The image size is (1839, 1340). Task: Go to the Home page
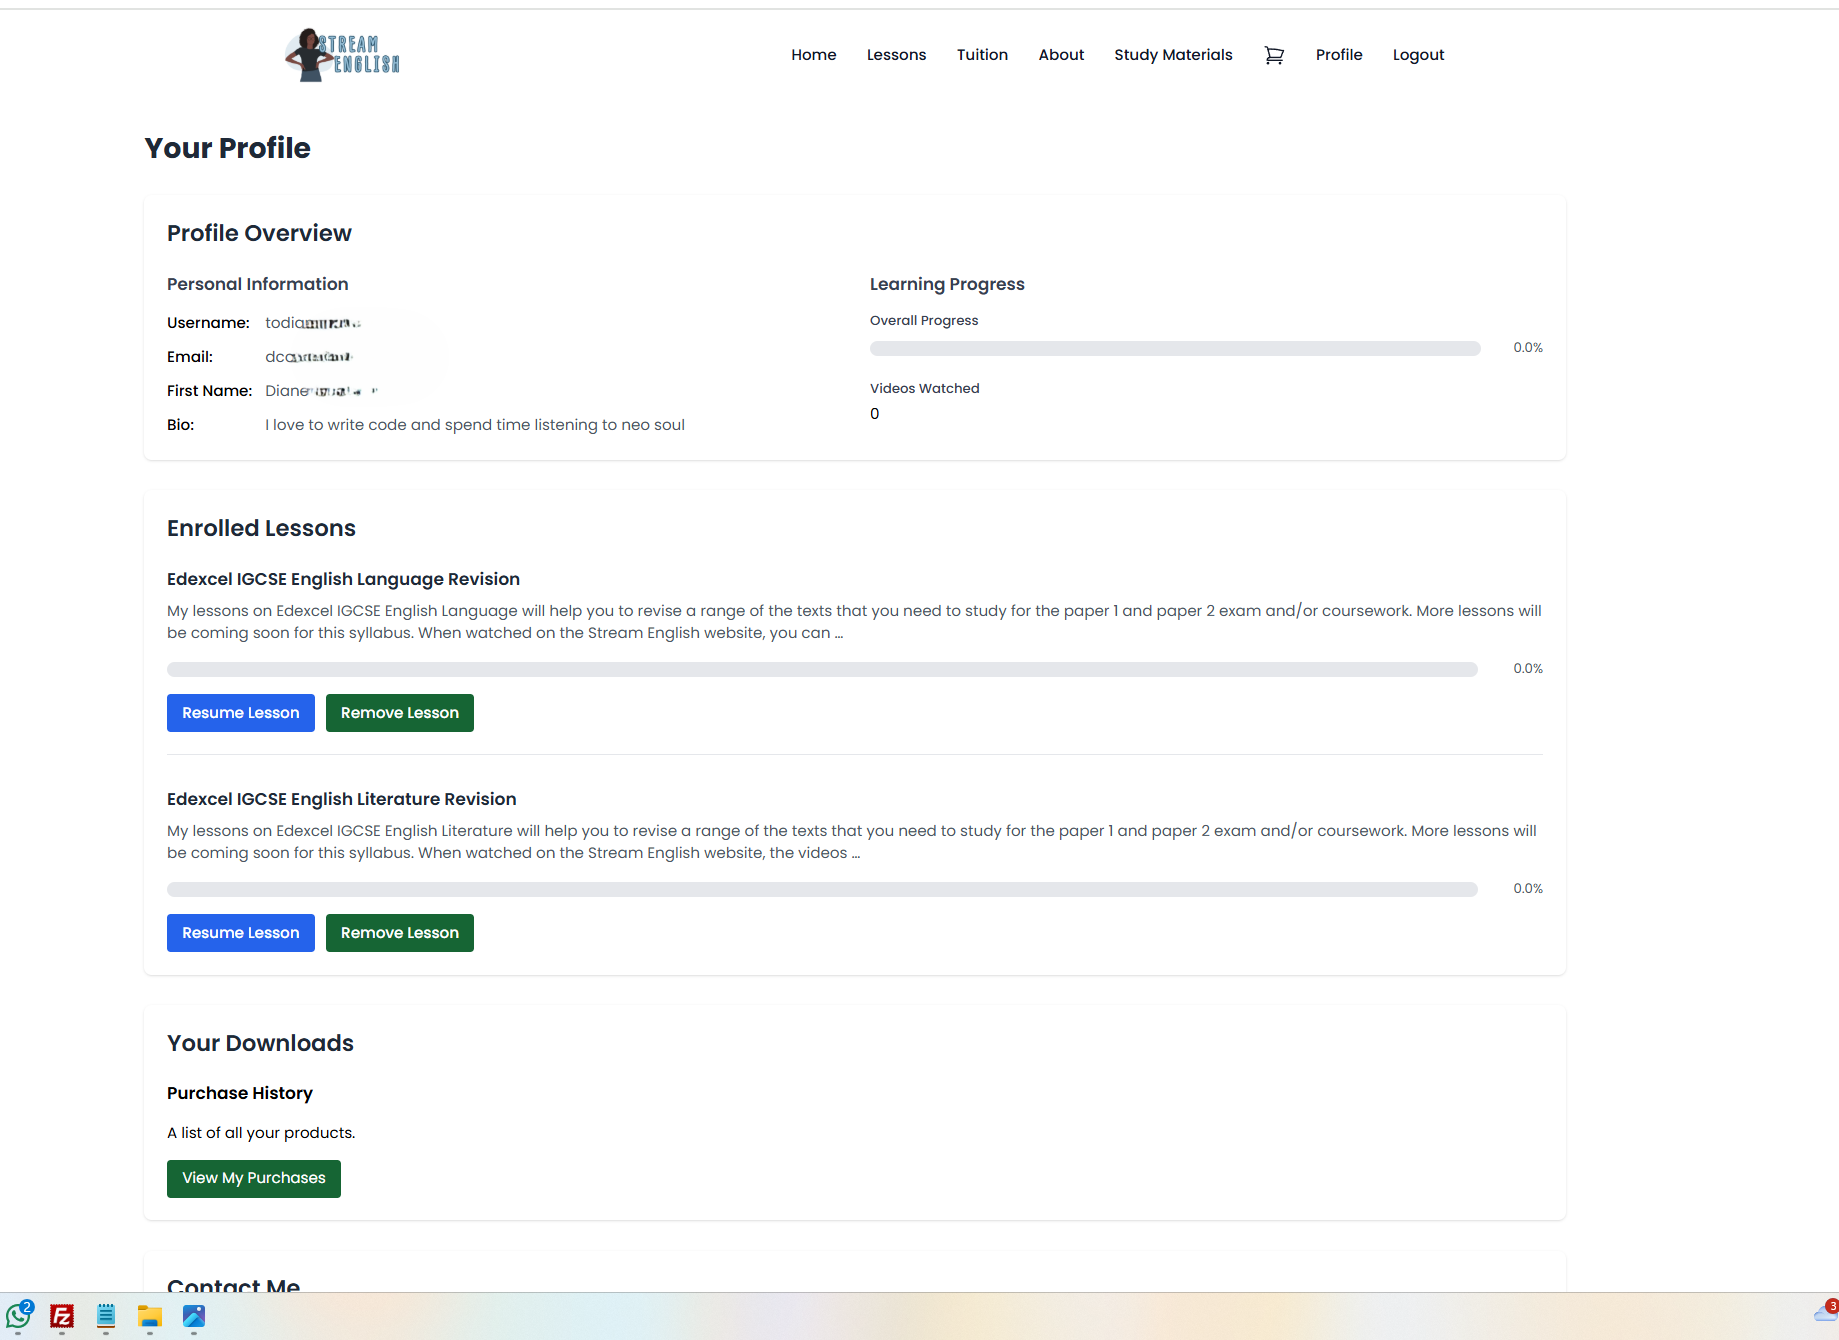(x=813, y=55)
